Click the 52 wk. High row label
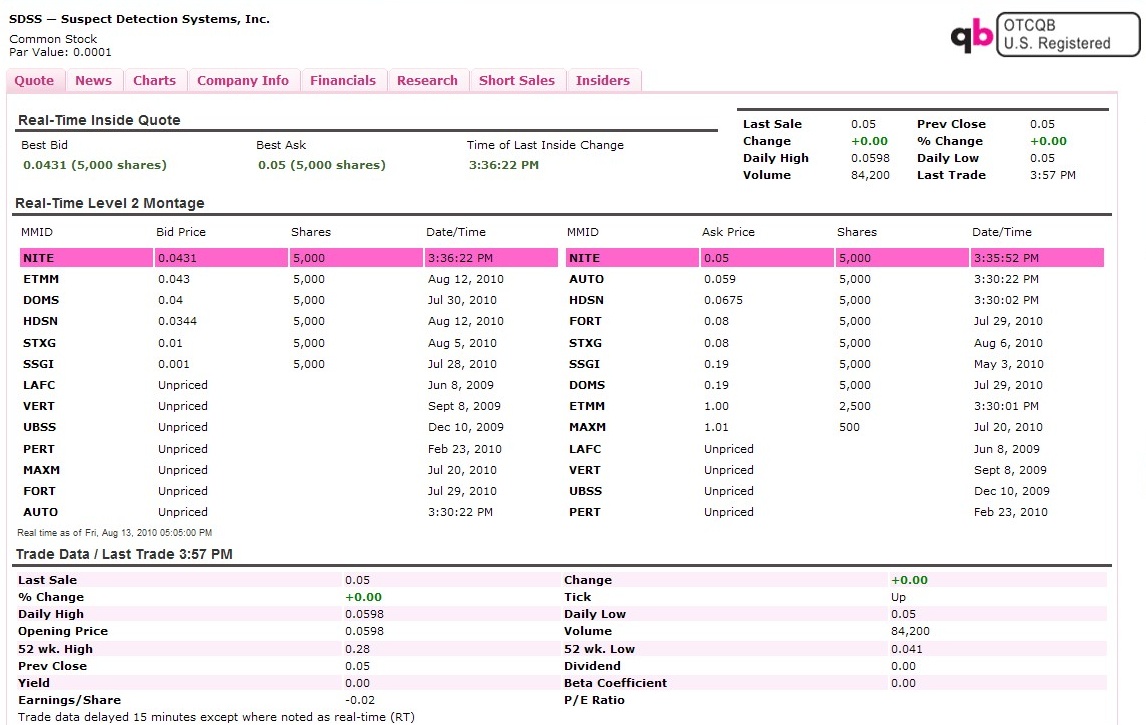The image size is (1146, 725). click(55, 649)
